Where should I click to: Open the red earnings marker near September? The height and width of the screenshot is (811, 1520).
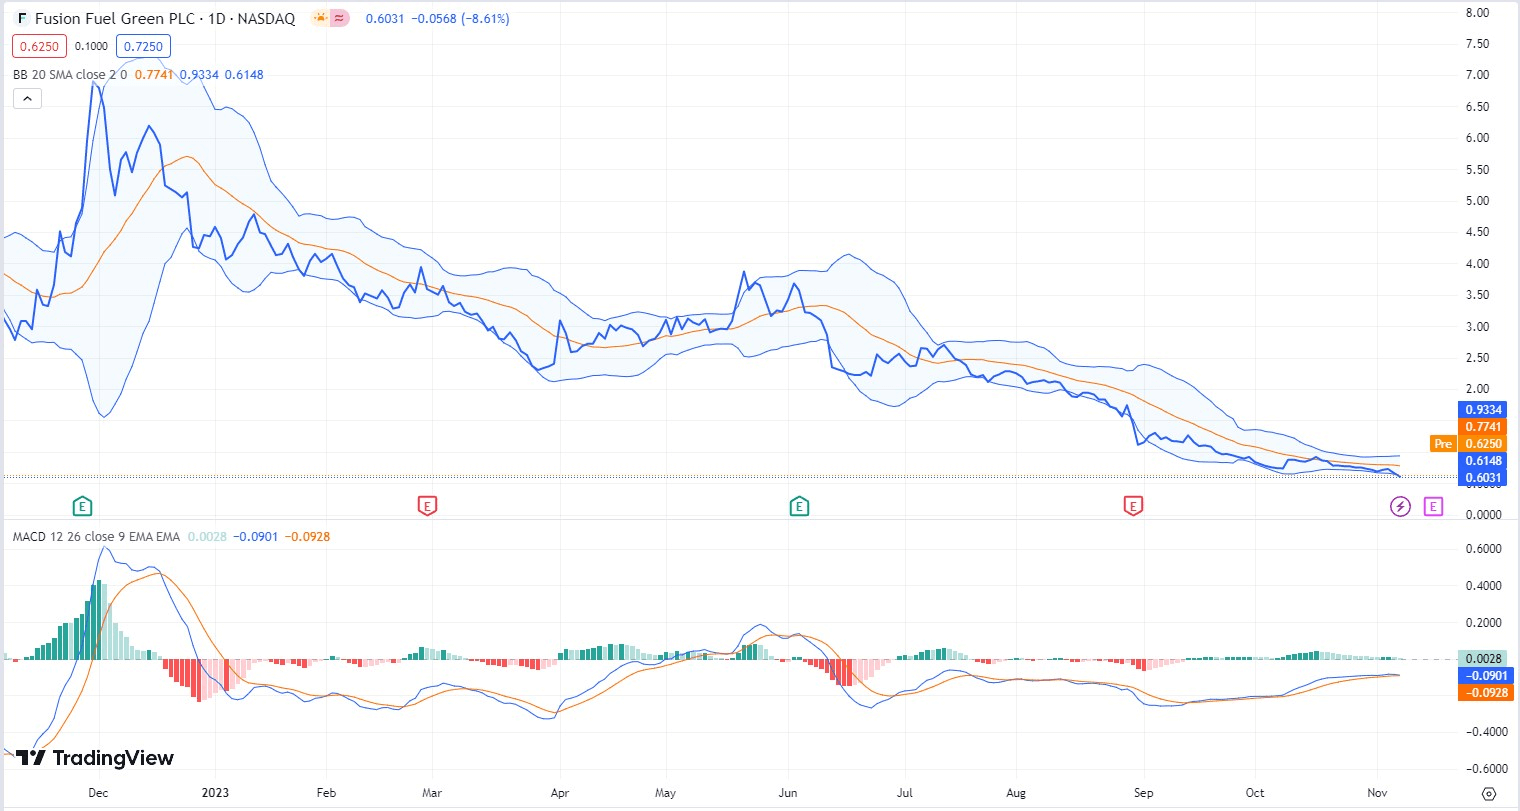pyautogui.click(x=1133, y=506)
